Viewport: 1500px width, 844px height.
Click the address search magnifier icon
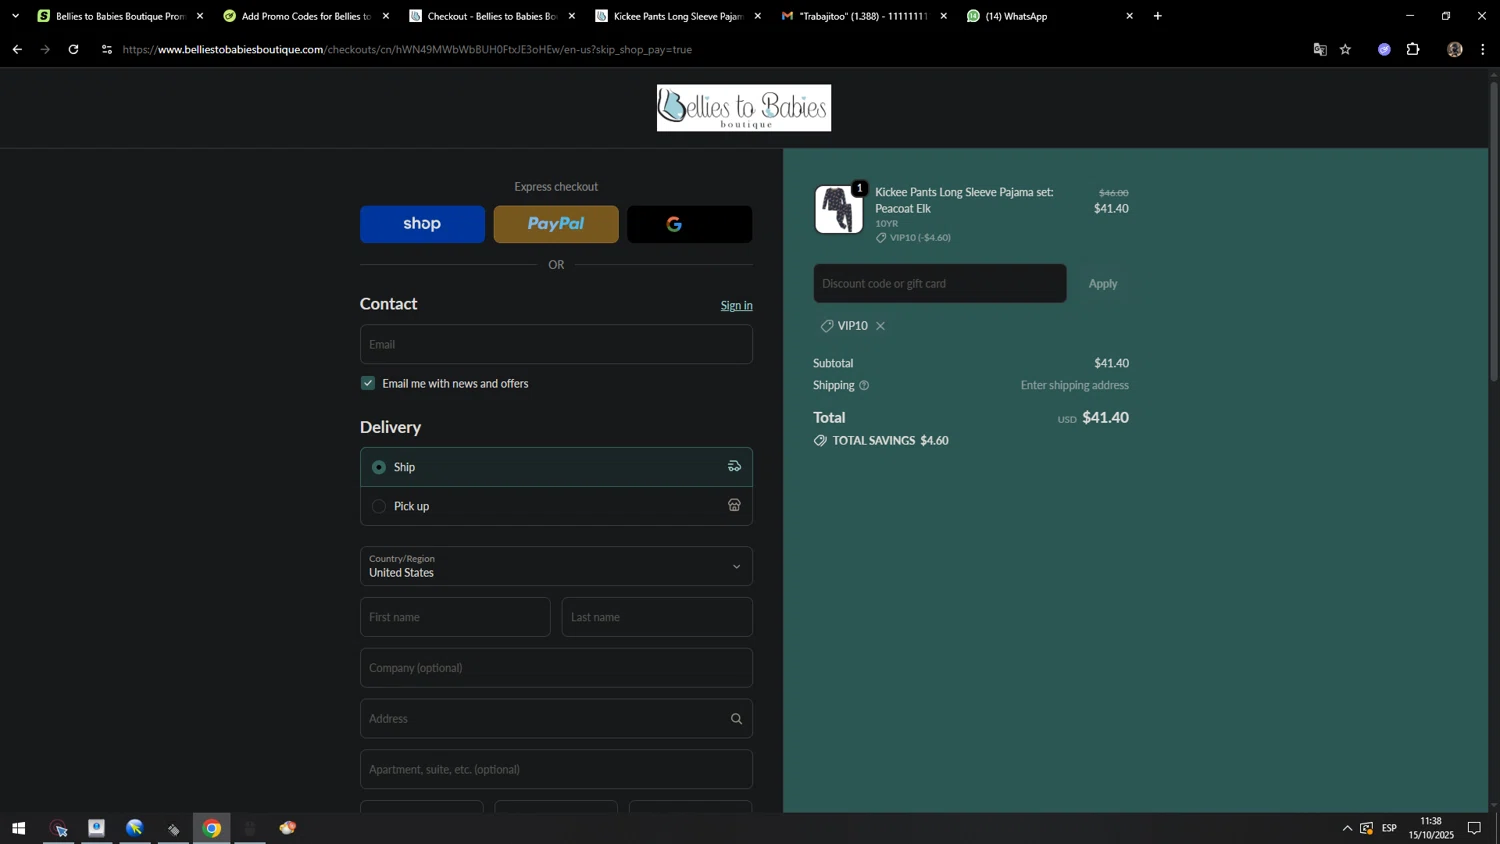(x=736, y=719)
